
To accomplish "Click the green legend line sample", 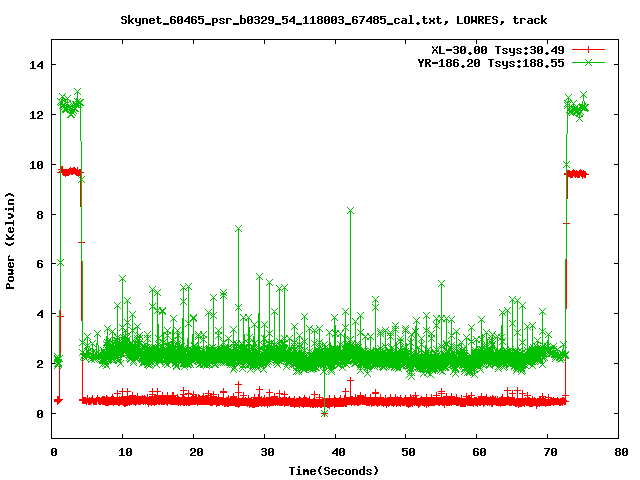I will click(588, 62).
